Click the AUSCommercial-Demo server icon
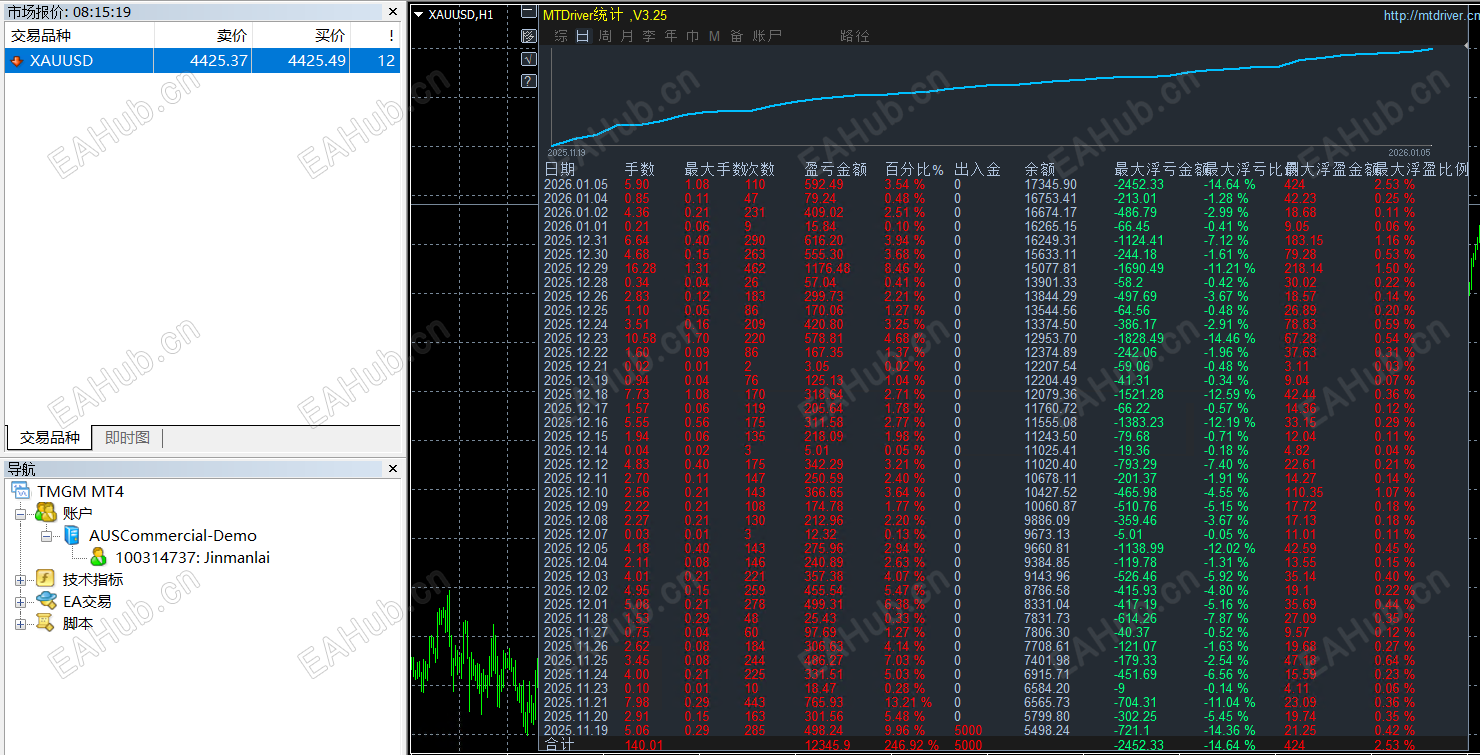1480x755 pixels. (72, 535)
